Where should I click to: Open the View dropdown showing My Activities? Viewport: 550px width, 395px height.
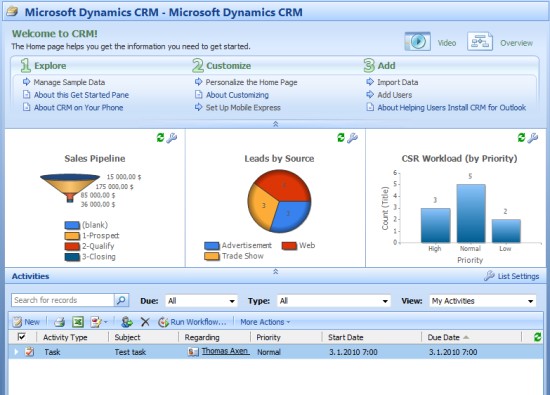(x=483, y=301)
